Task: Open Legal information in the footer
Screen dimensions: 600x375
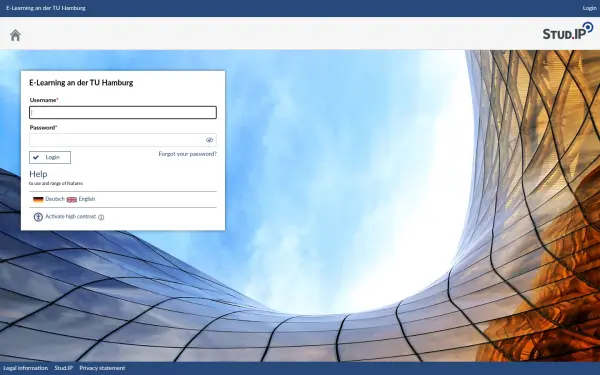Action: [x=26, y=368]
